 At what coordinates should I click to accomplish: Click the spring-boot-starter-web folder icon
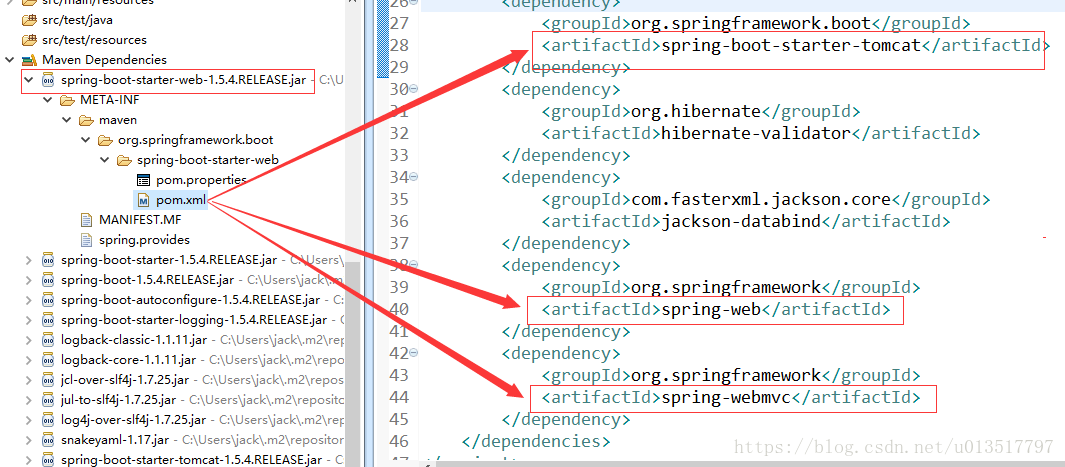point(124,160)
